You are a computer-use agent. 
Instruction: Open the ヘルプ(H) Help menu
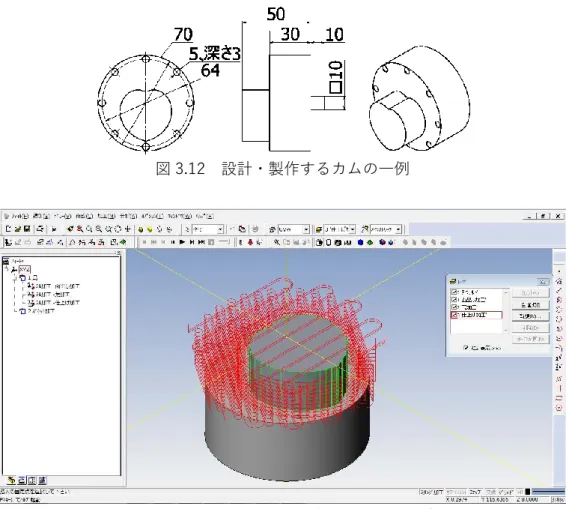[x=205, y=216]
